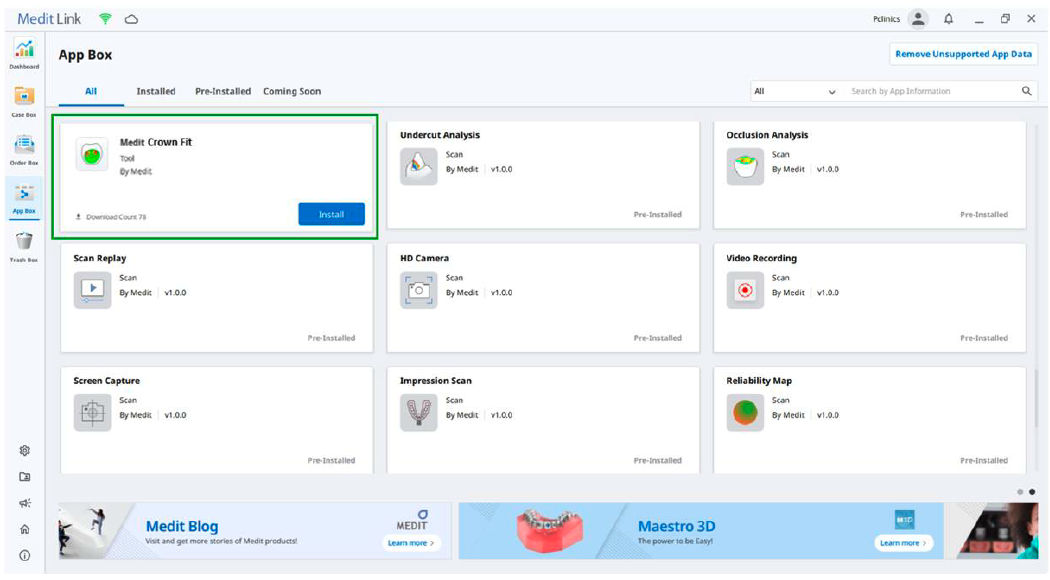Click the Scan Replay title

[x=100, y=258]
